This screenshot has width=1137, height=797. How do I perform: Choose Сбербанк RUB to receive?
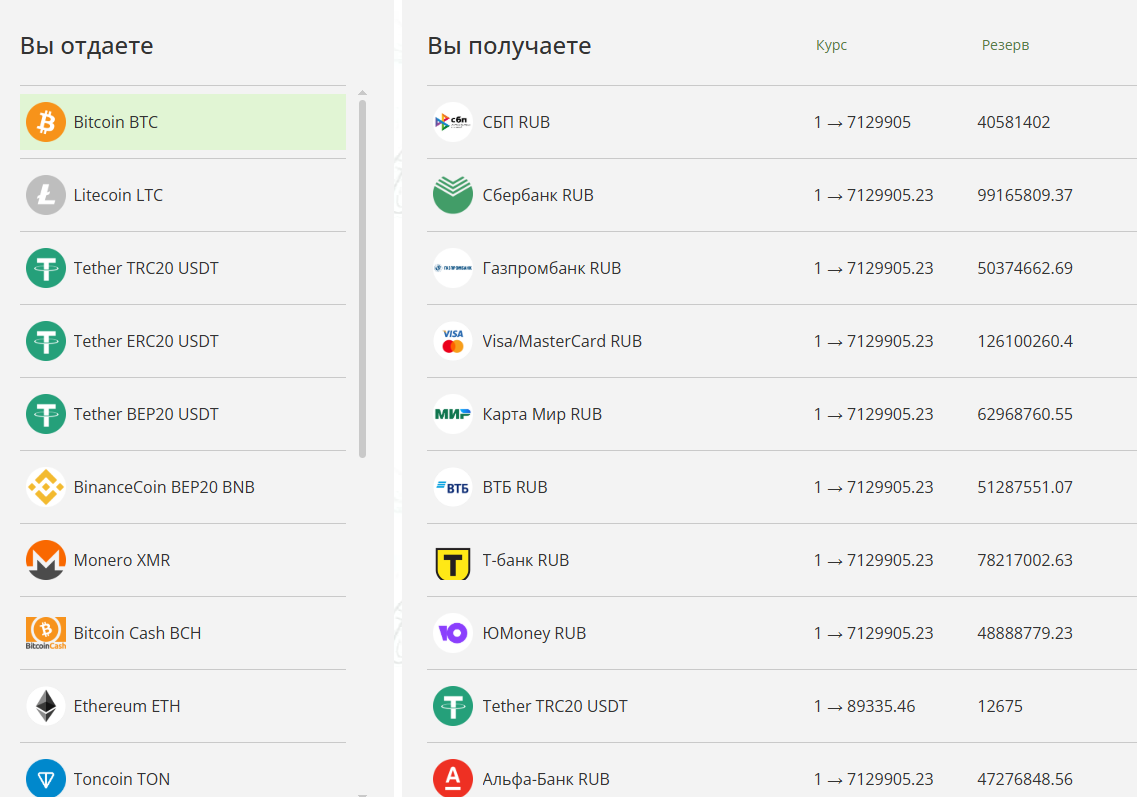782,195
